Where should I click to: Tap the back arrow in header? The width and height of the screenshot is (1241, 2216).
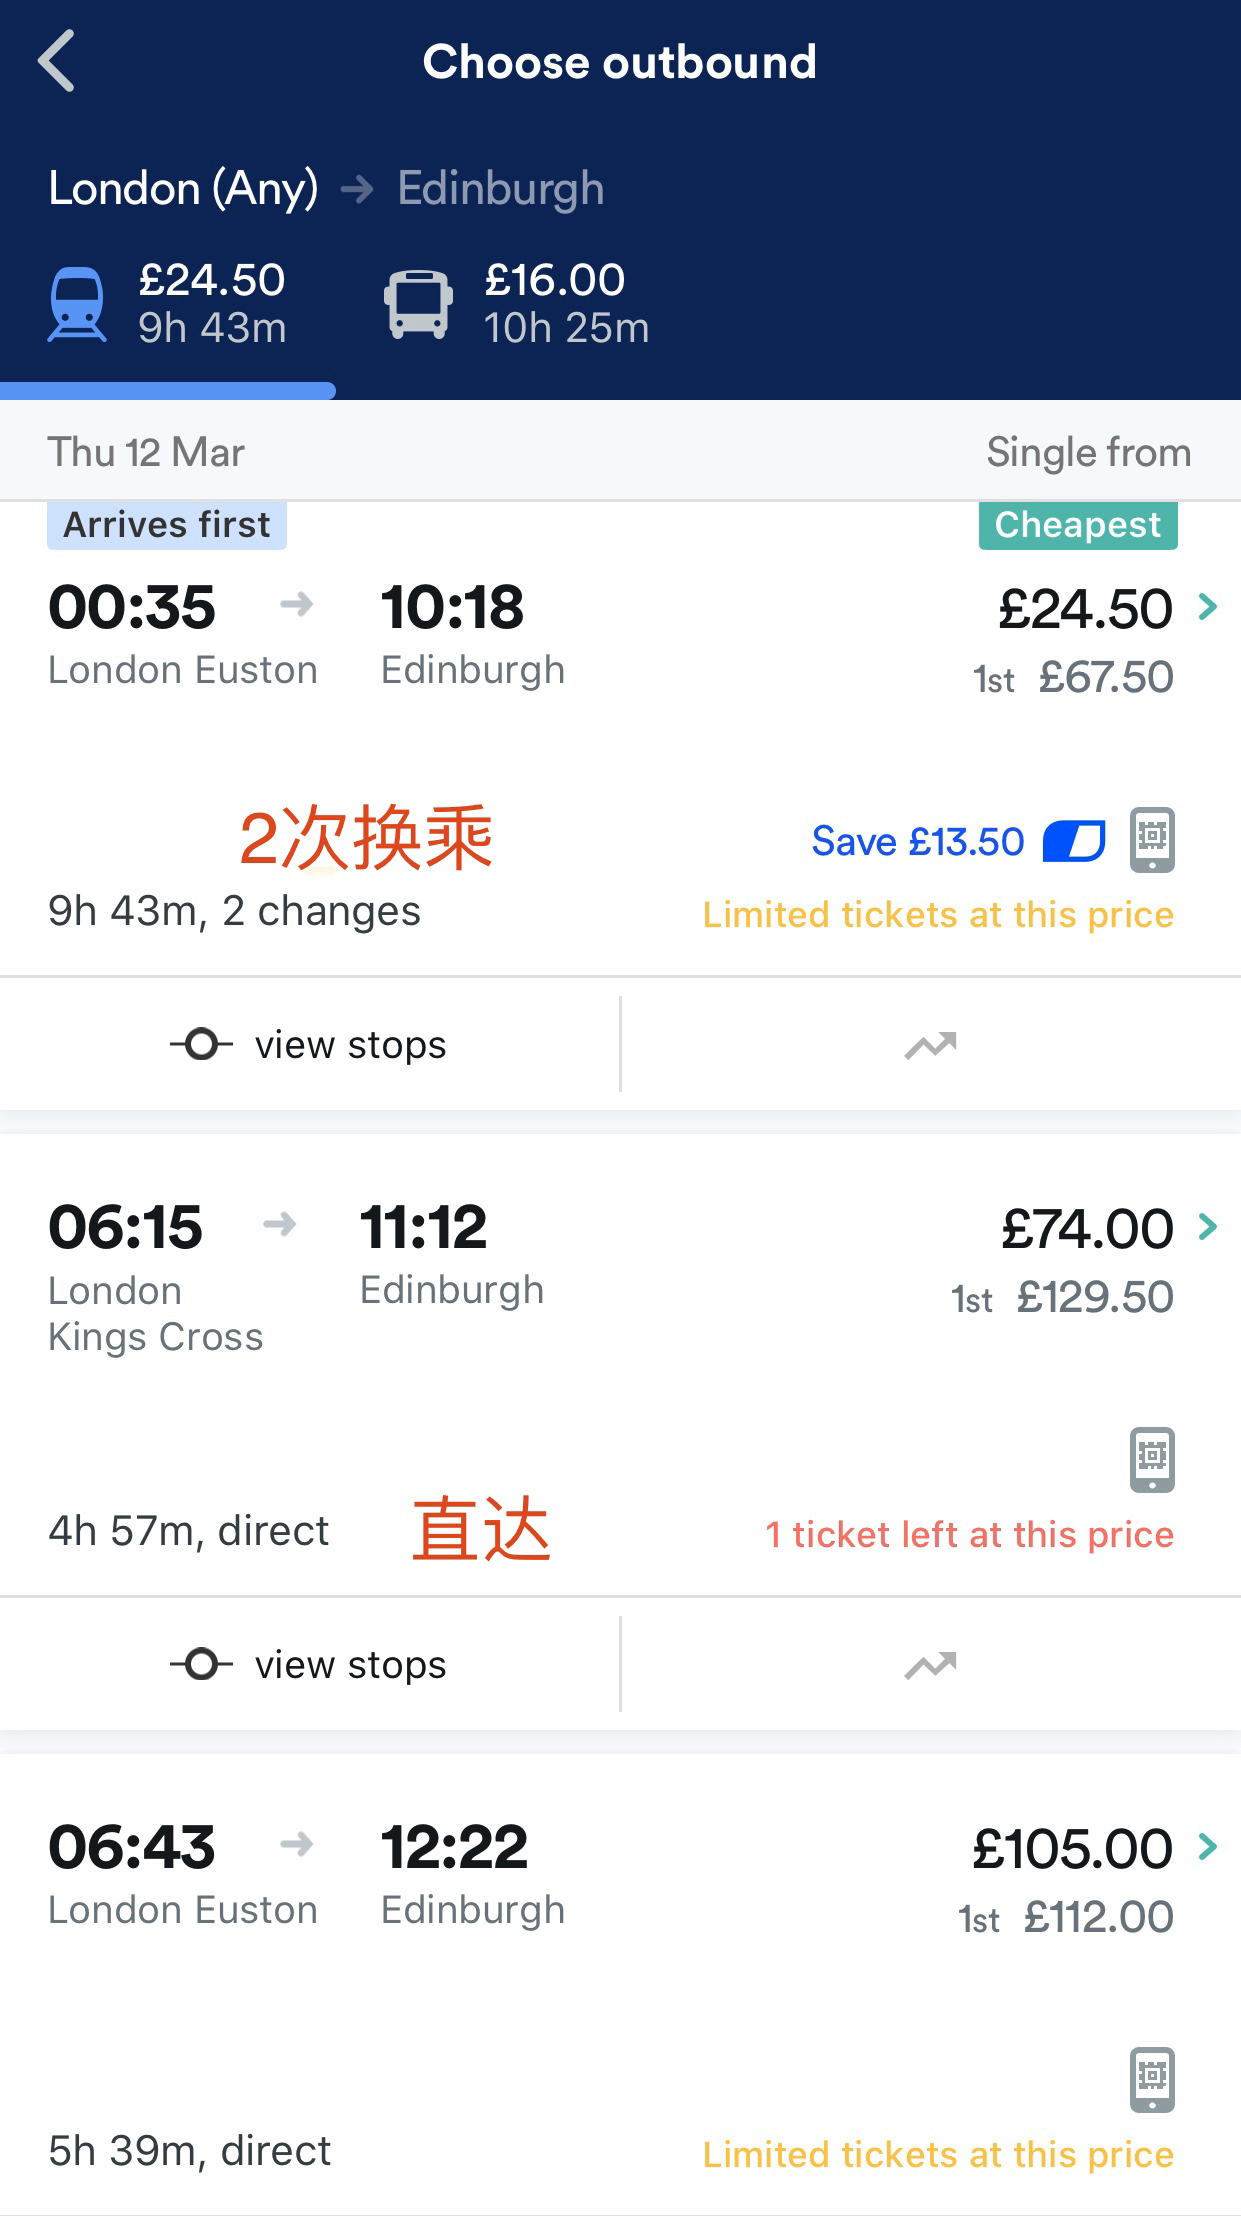(57, 62)
